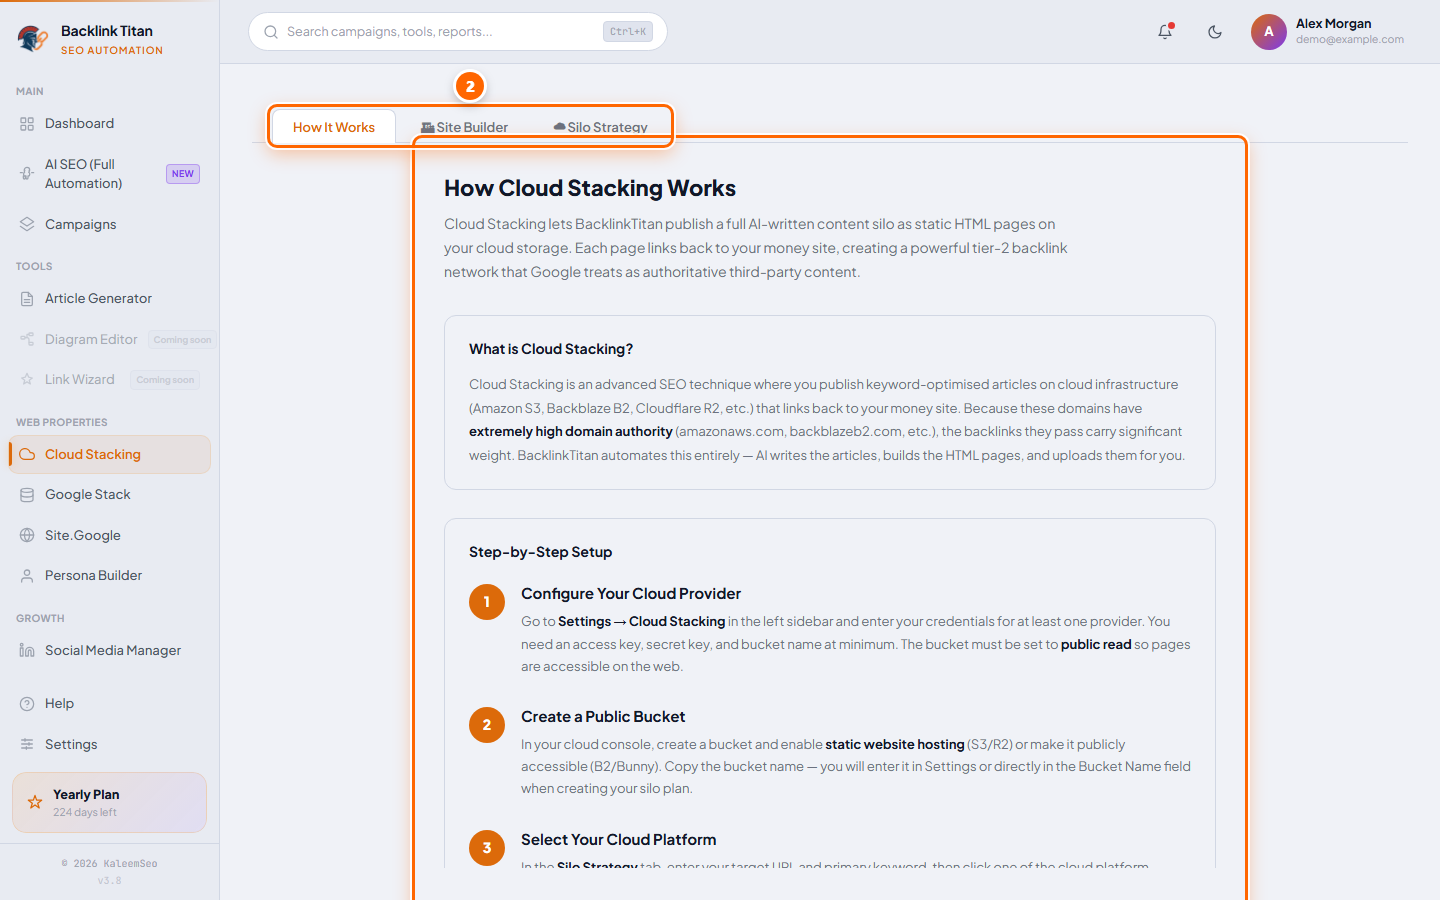Click the Cloud Stacking cloud icon in the sidebar
The image size is (1440, 900).
[27, 454]
